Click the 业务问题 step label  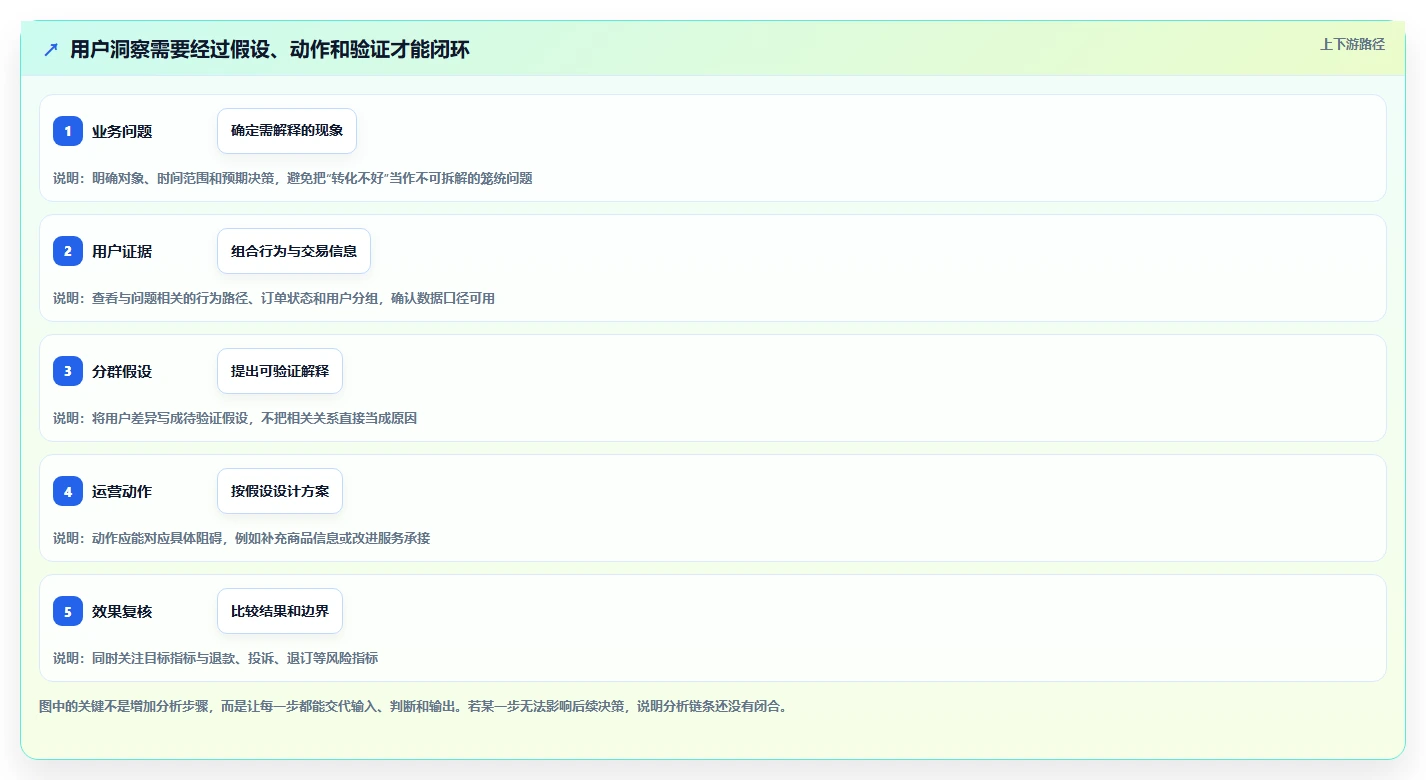(122, 131)
